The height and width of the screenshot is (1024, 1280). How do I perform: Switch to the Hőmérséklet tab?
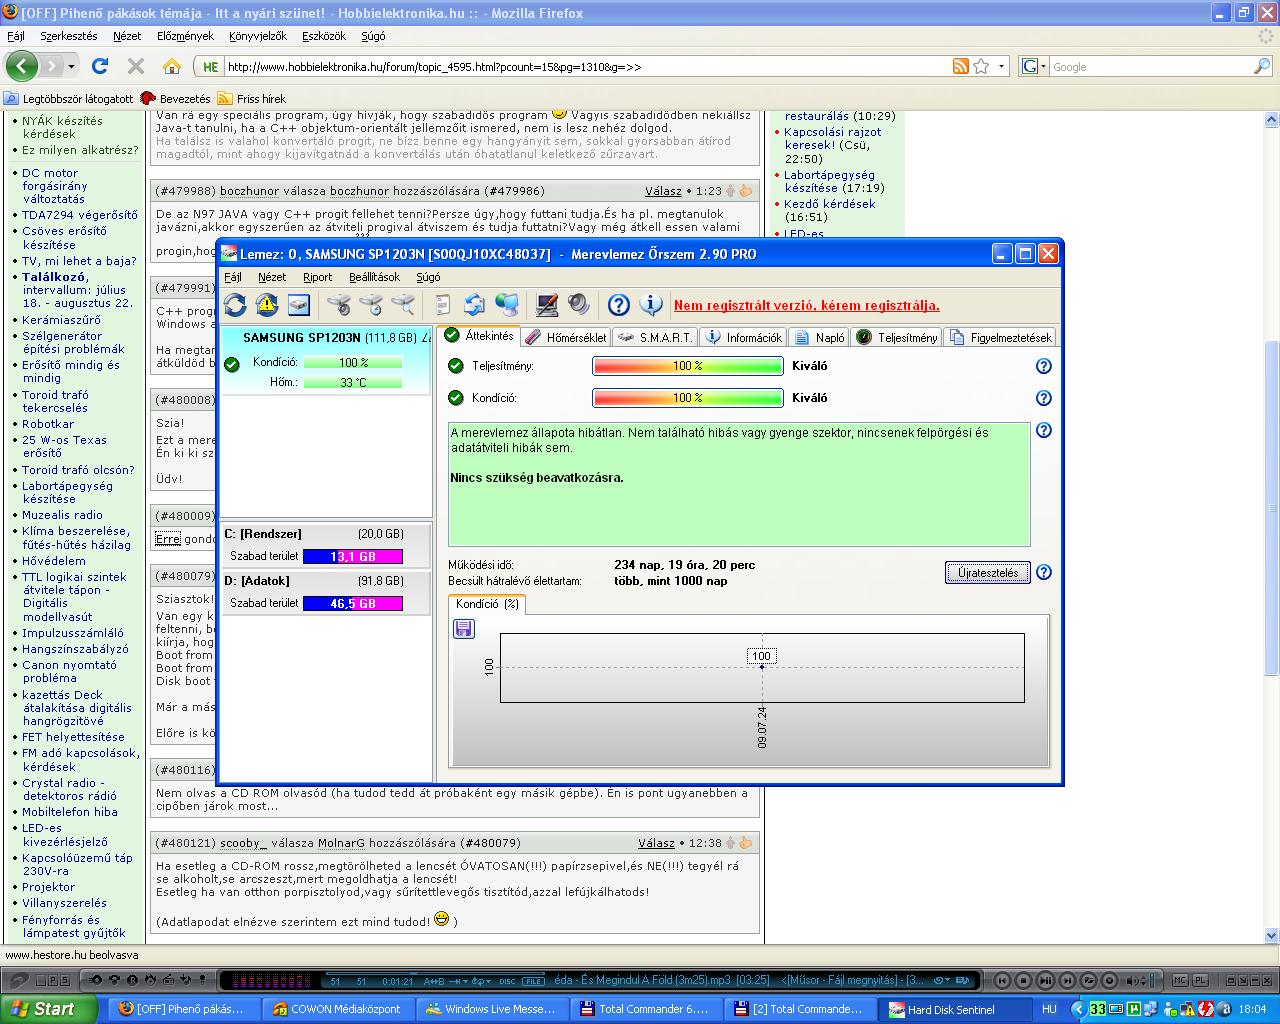click(x=567, y=337)
